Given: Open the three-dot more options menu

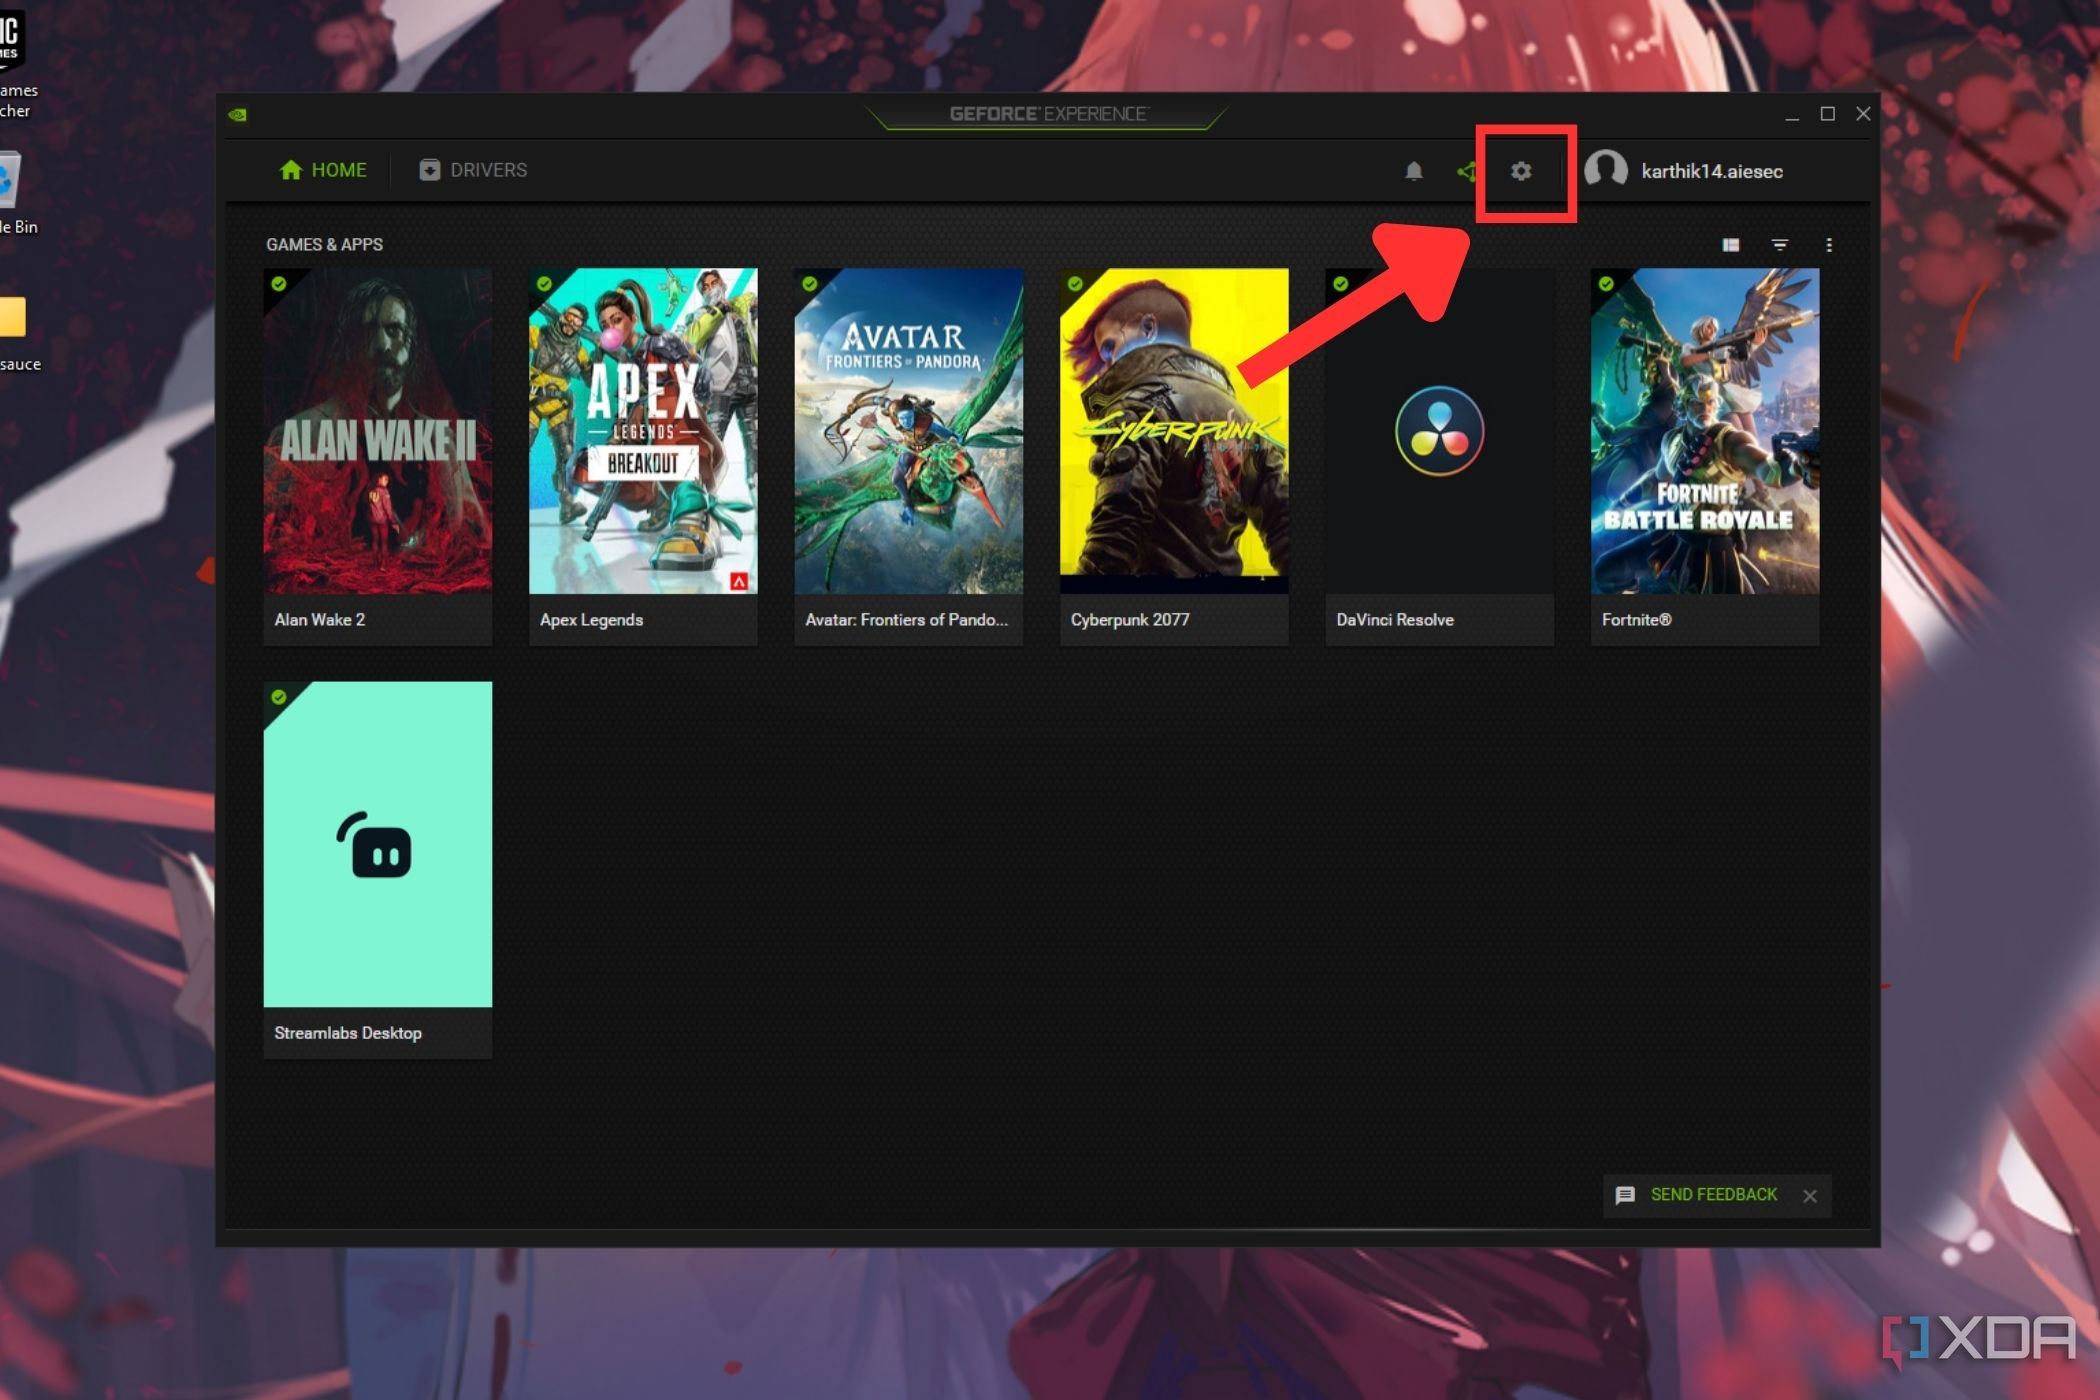Looking at the screenshot, I should pos(1829,245).
